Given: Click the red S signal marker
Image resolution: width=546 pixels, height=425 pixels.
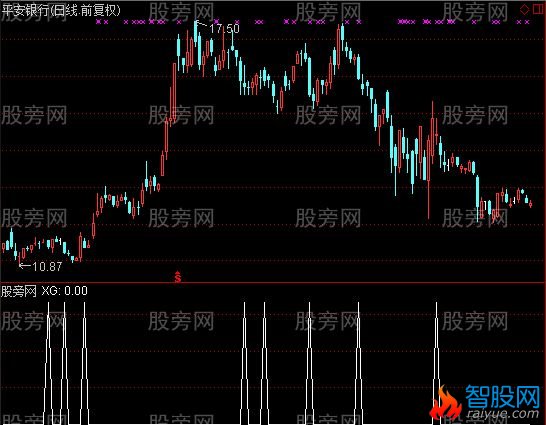Looking at the screenshot, I should click(178, 276).
